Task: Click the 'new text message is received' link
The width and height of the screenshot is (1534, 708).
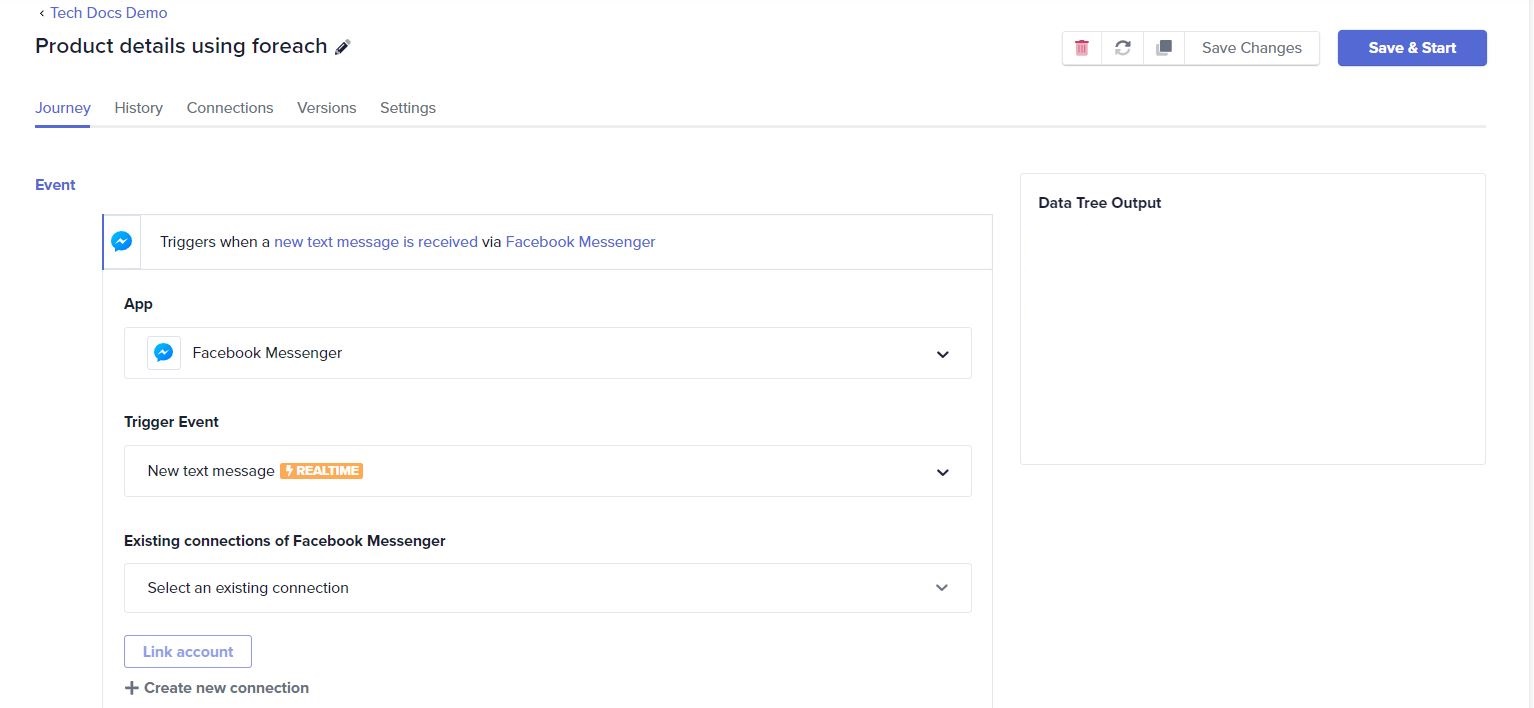Action: point(376,241)
